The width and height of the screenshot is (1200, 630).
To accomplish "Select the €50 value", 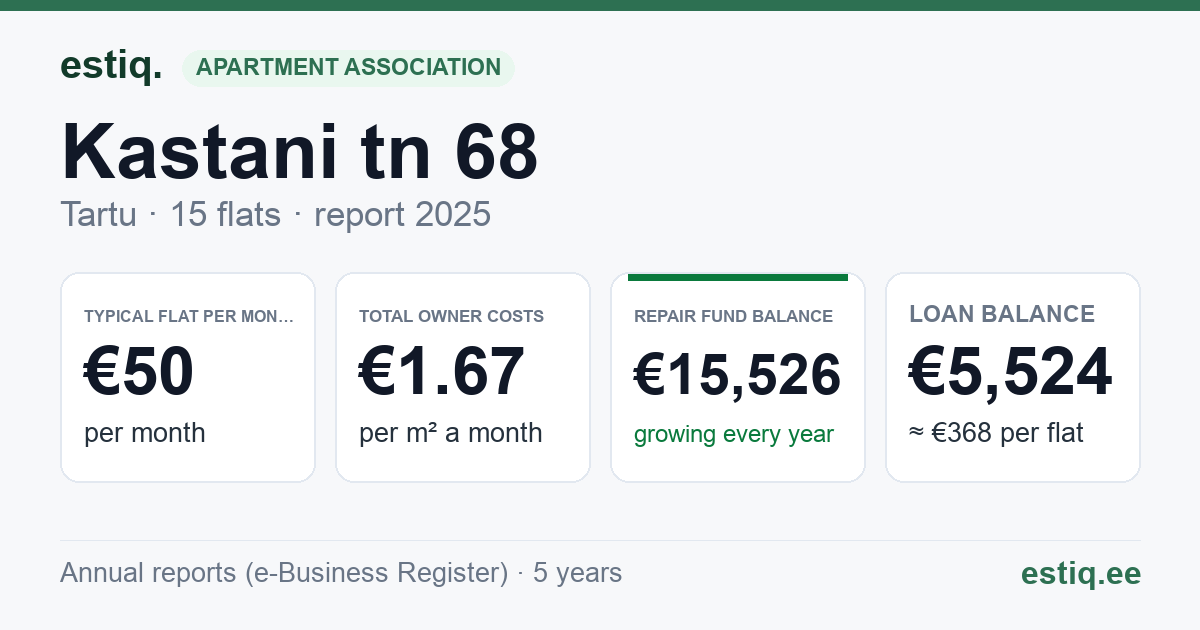I will tap(139, 372).
